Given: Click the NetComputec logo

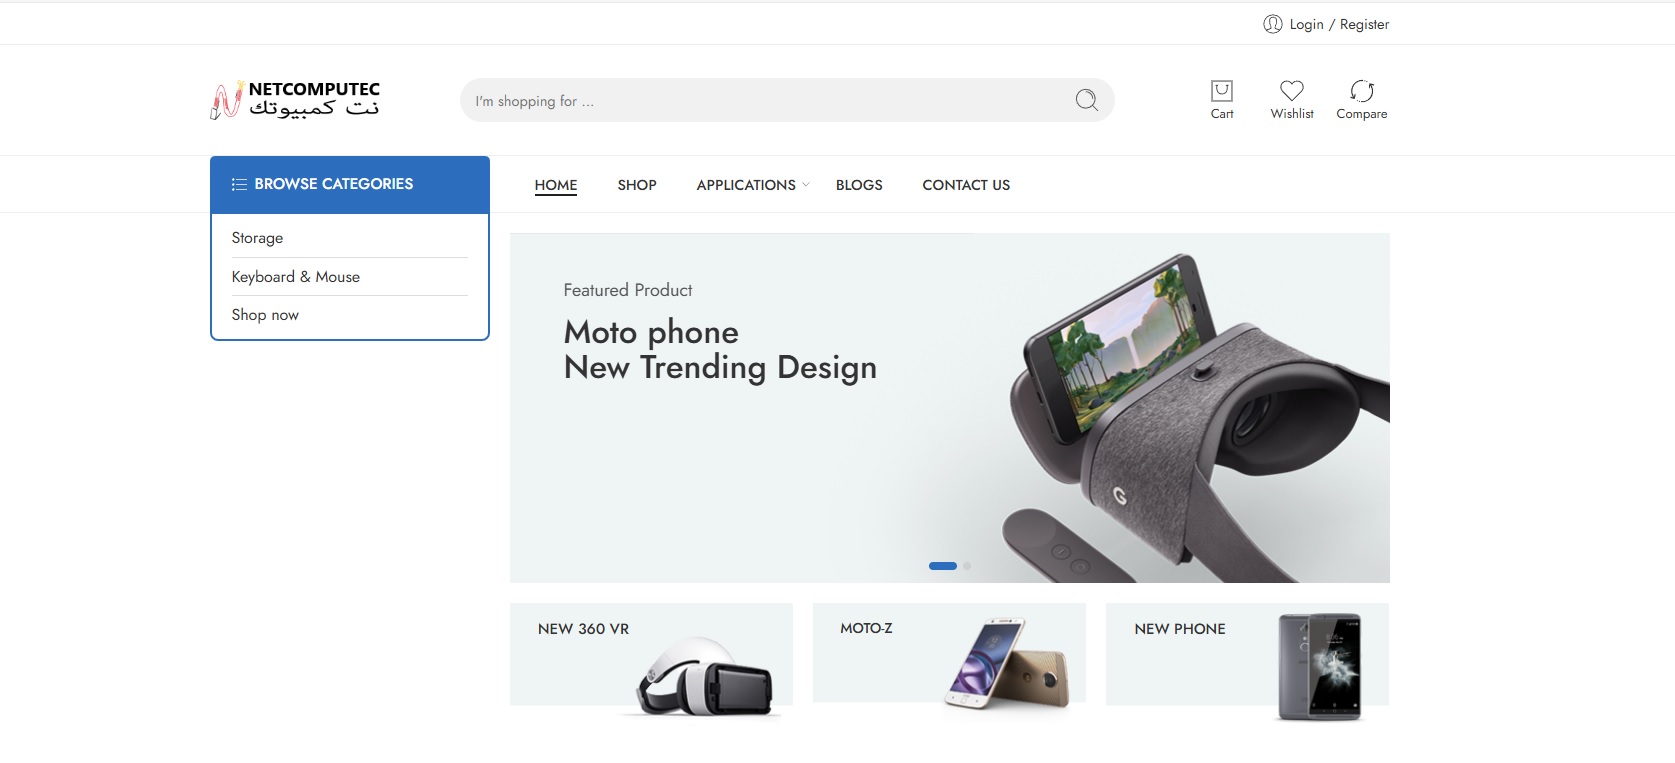Looking at the screenshot, I should (295, 100).
